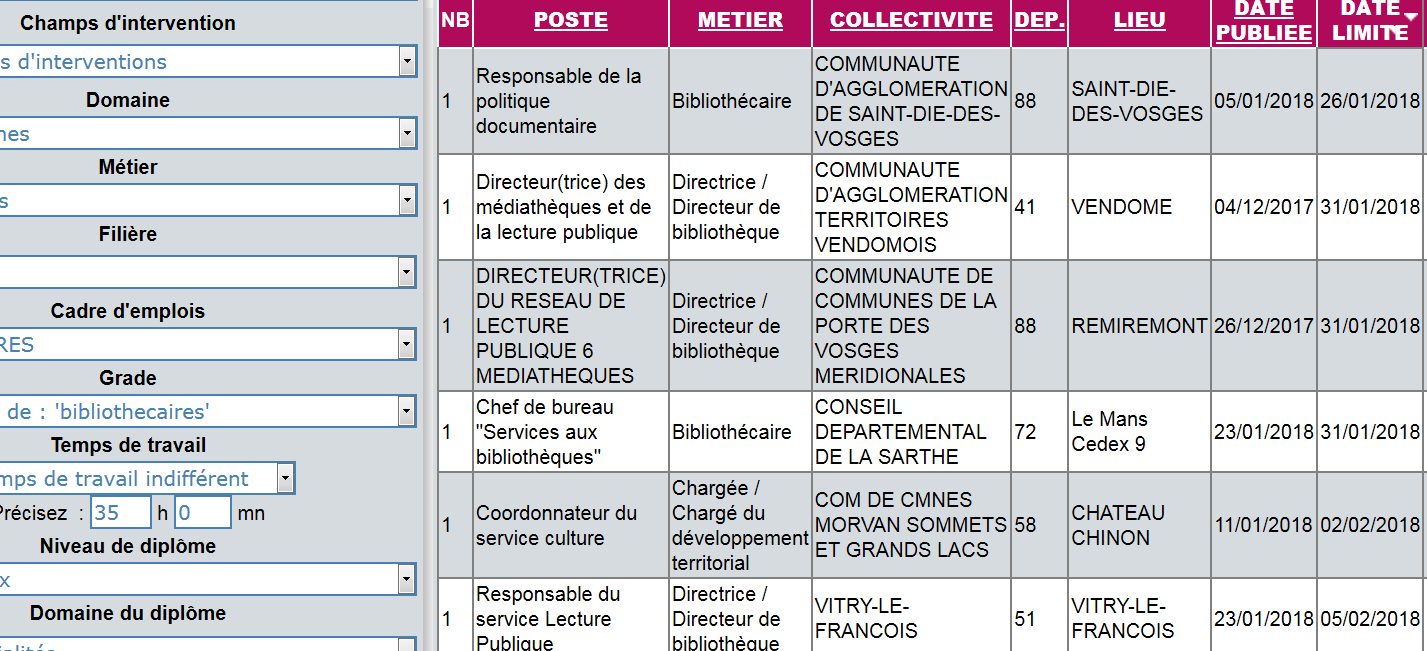
Task: Select the Chef de bureau Sarthe job row
Action: point(931,432)
